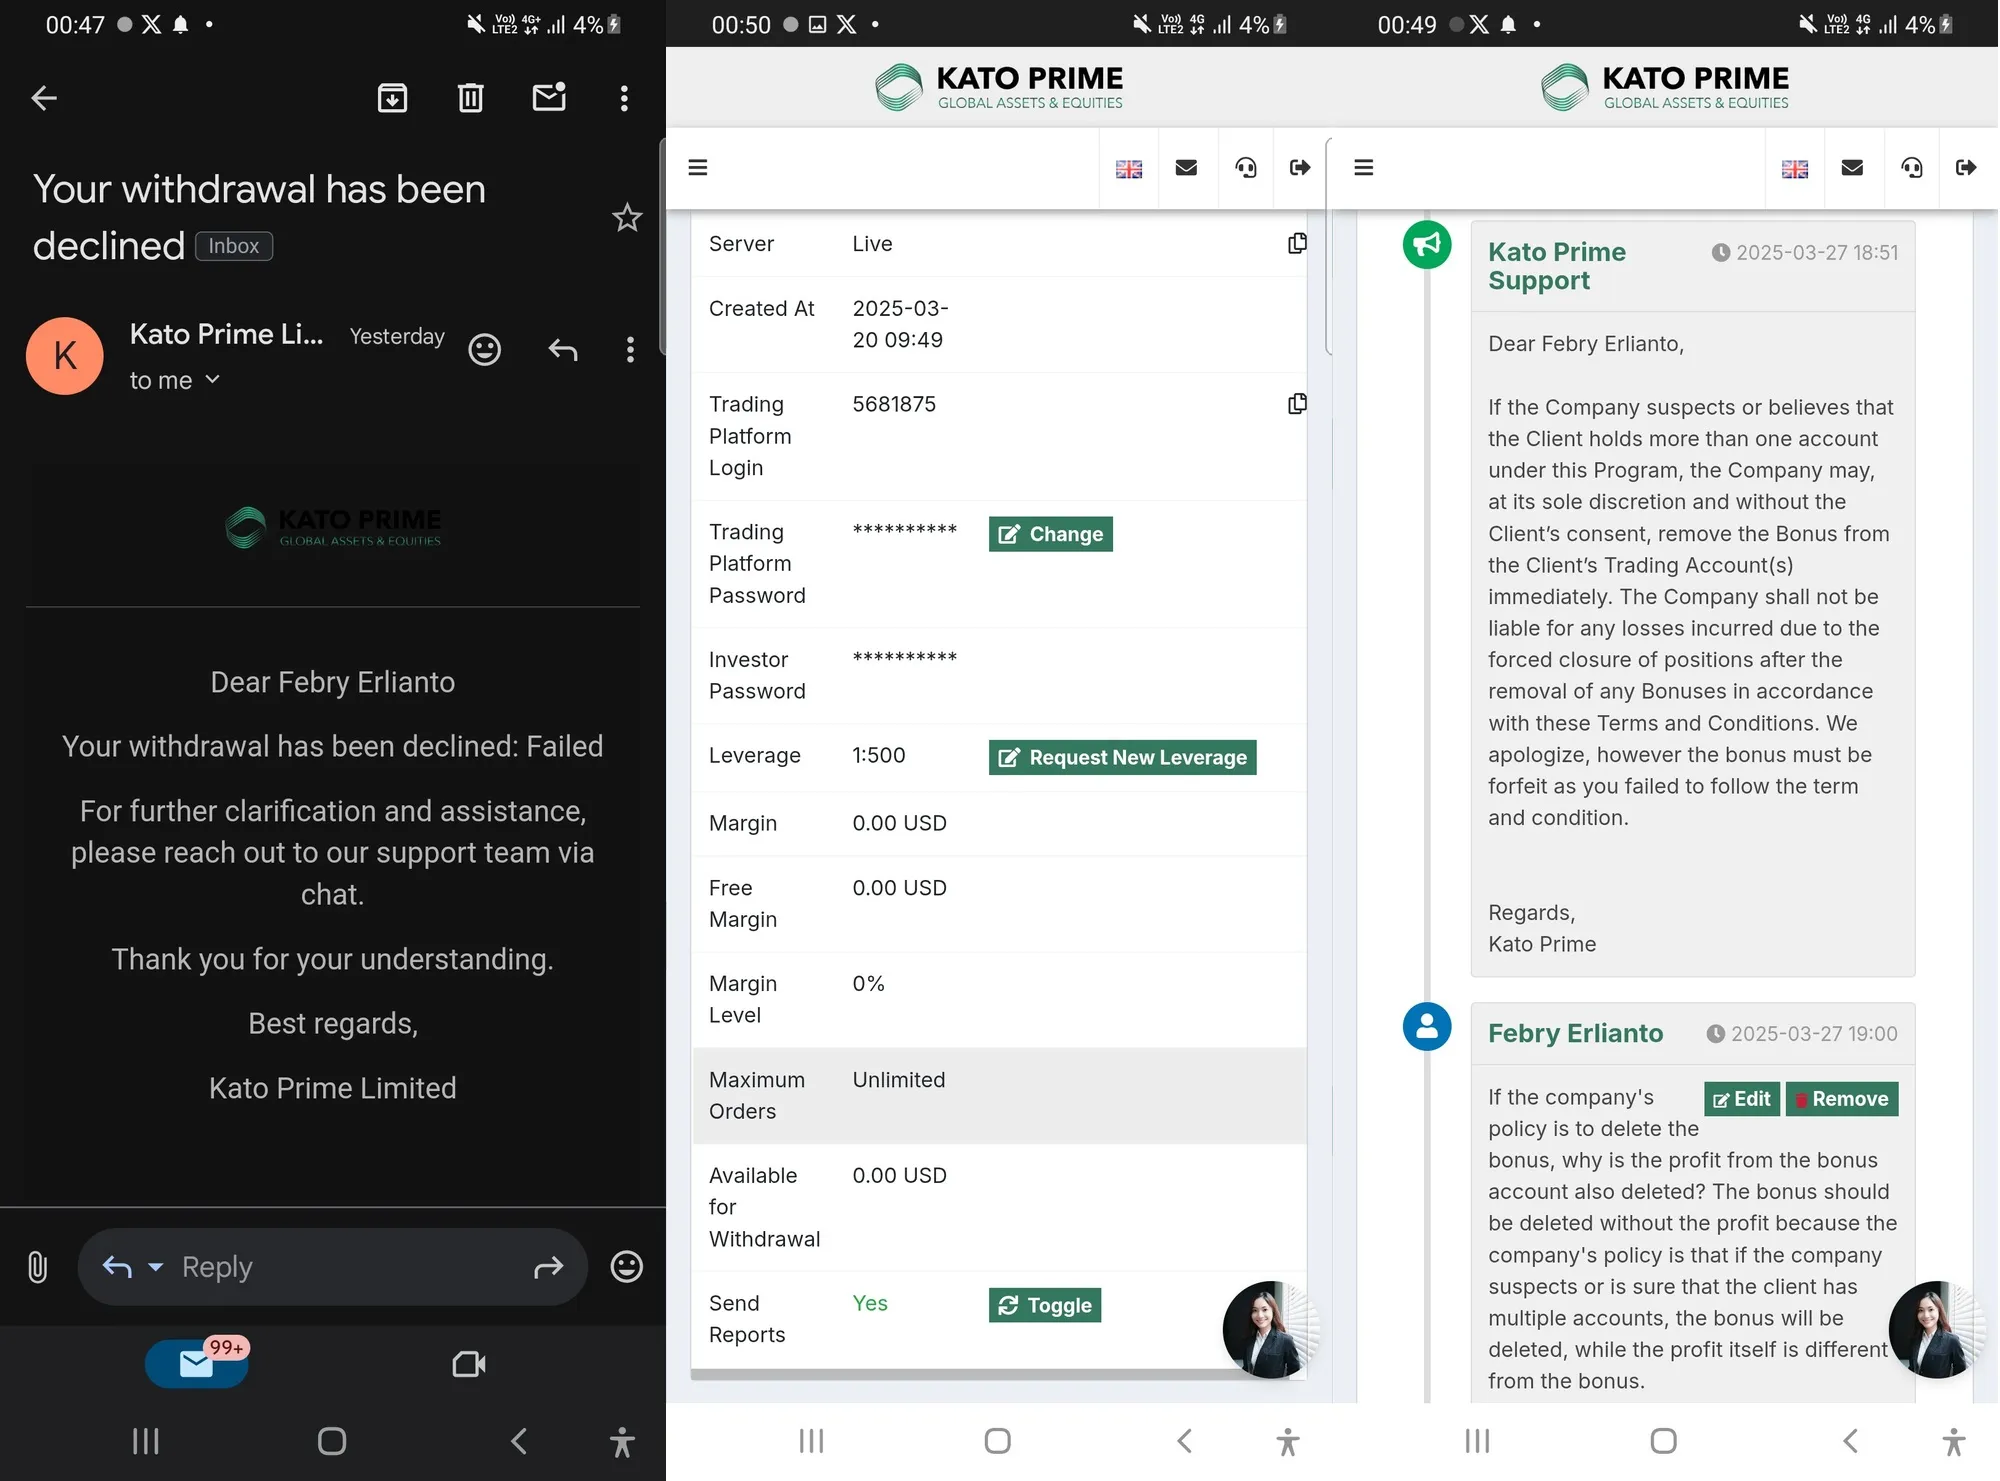Toggle the Send Reports setting

click(1045, 1305)
